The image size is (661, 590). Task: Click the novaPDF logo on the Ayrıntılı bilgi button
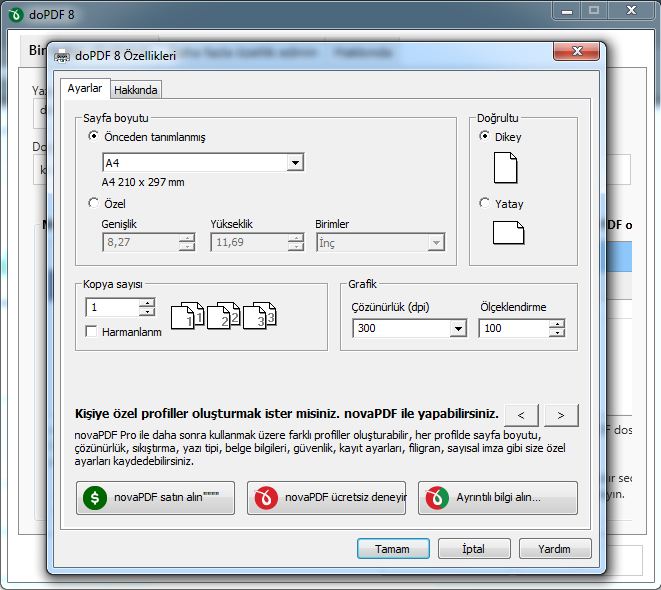437,498
